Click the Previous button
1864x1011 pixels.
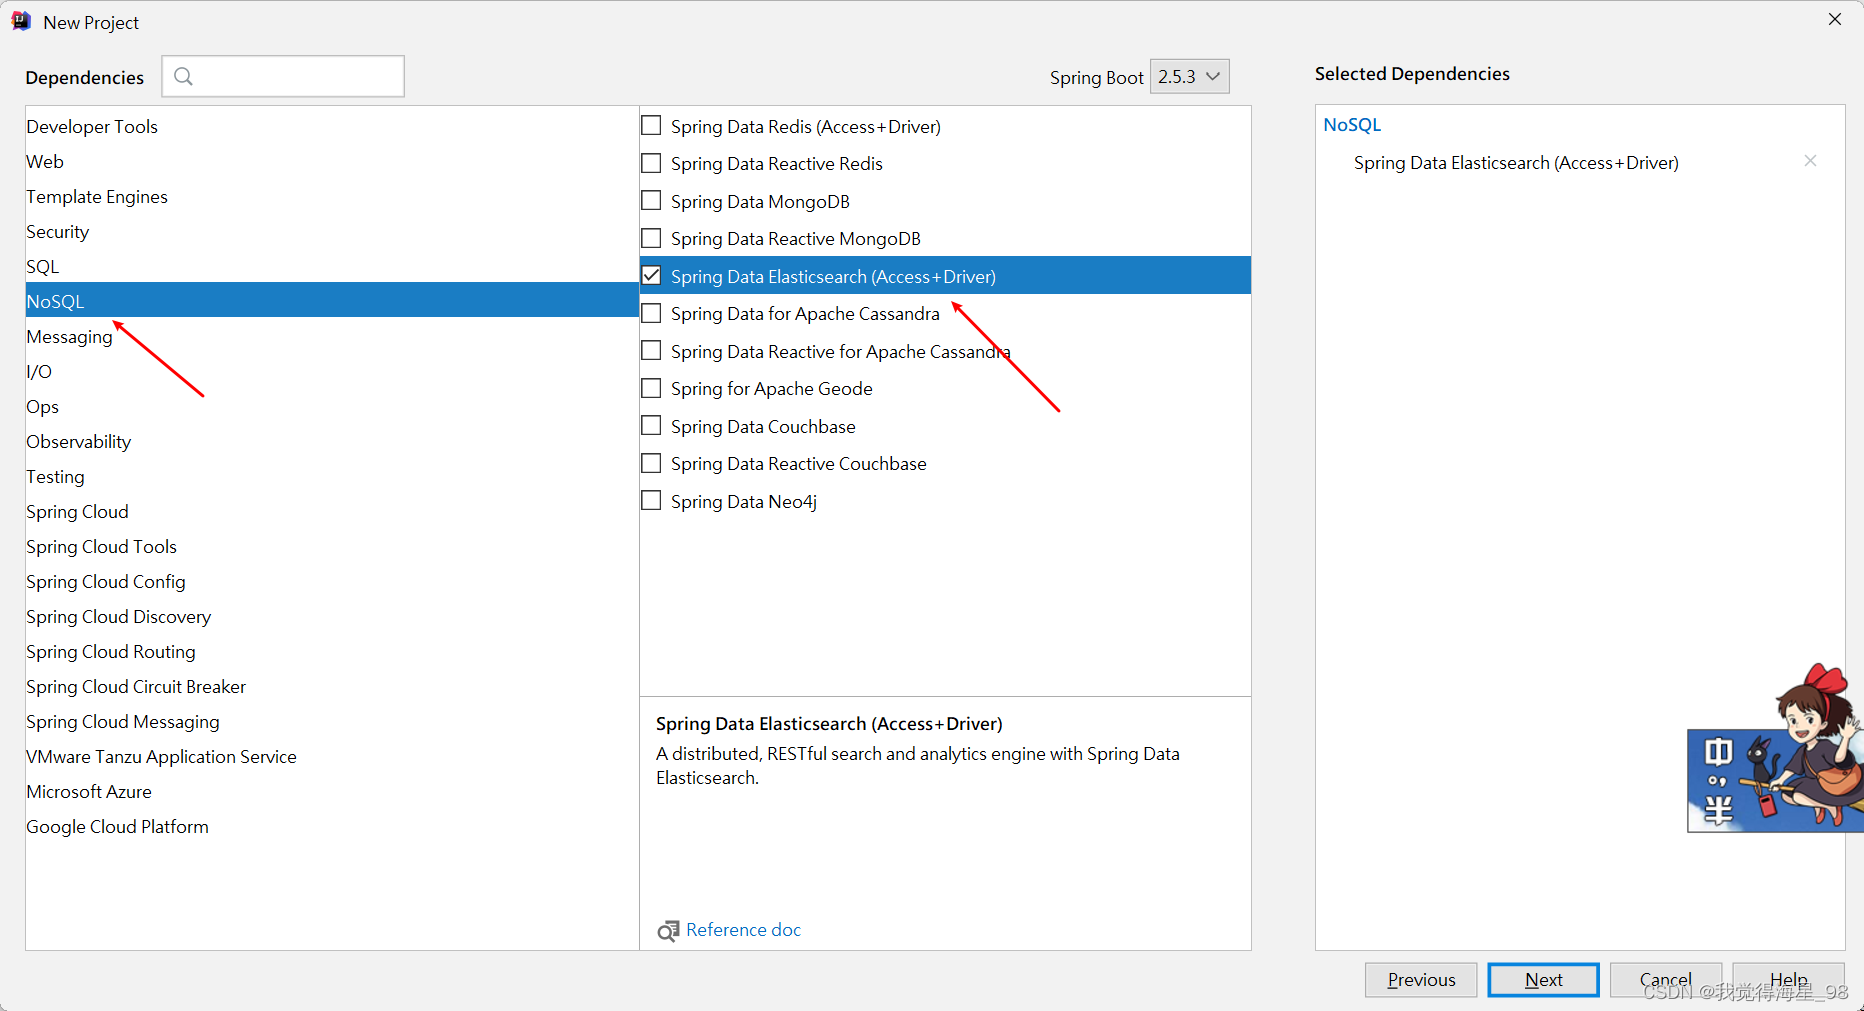coord(1421,980)
